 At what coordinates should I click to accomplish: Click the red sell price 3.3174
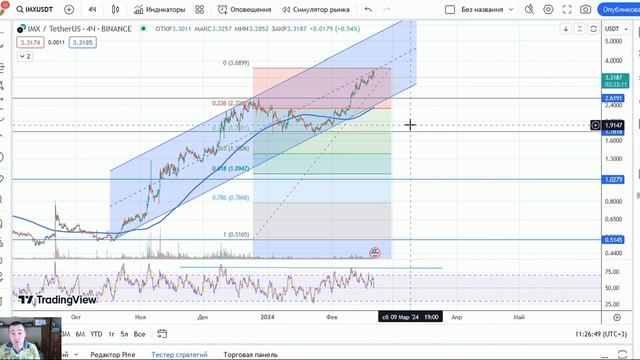(30, 42)
